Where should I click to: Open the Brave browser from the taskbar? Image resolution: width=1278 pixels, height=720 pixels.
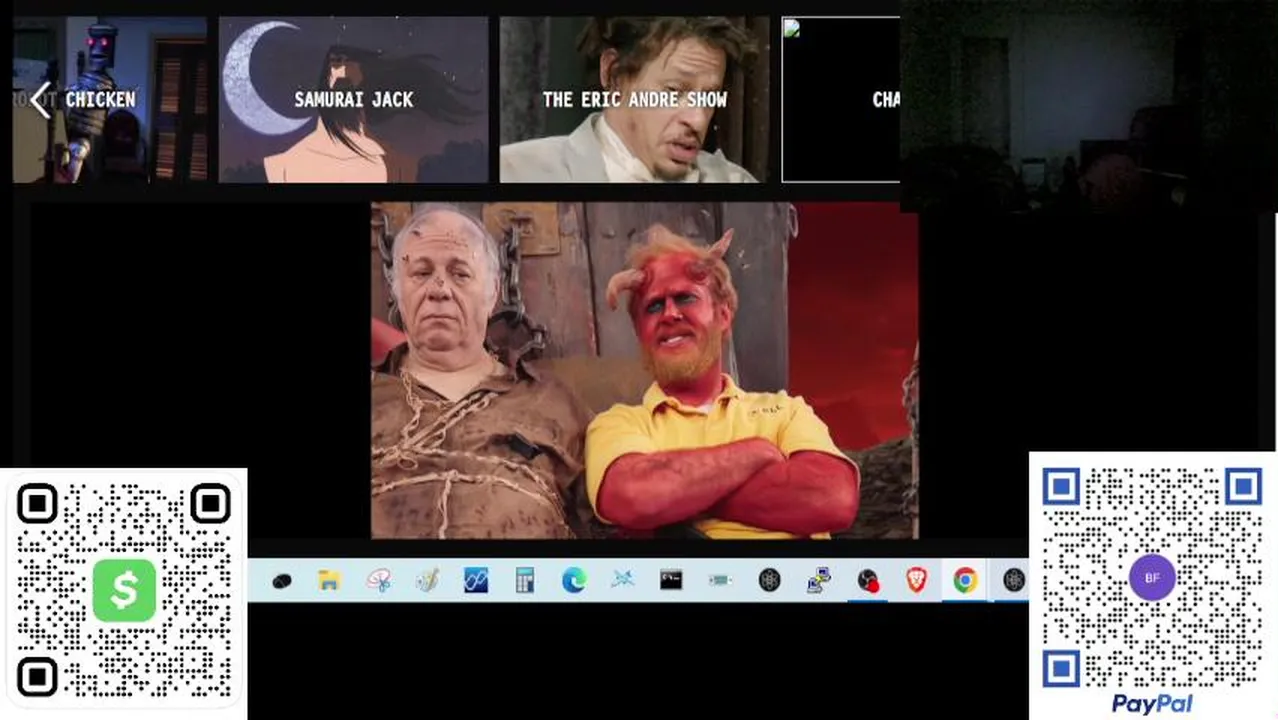tap(916, 580)
